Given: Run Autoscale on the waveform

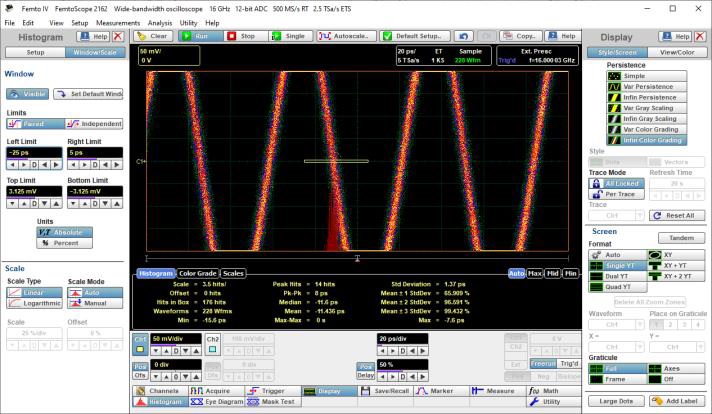Looking at the screenshot, I should pos(345,35).
